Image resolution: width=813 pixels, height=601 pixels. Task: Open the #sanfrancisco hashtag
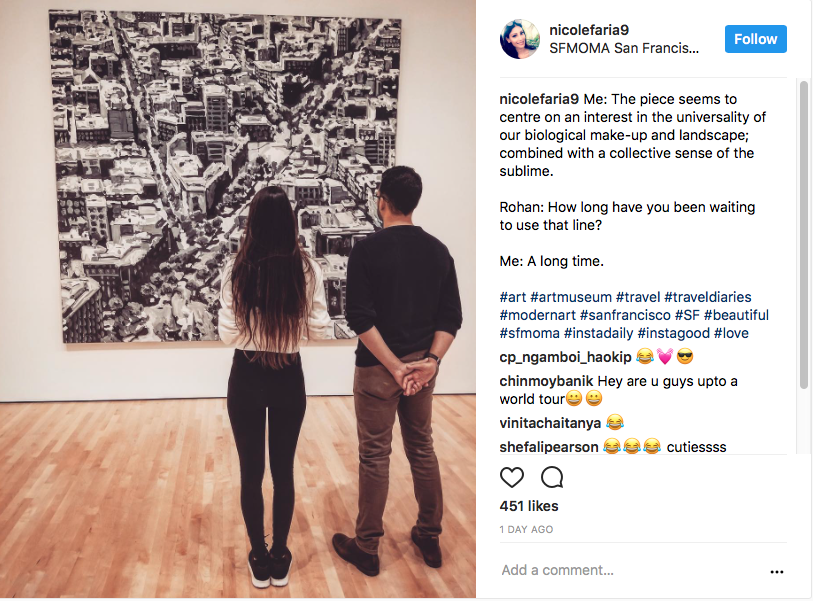625,315
